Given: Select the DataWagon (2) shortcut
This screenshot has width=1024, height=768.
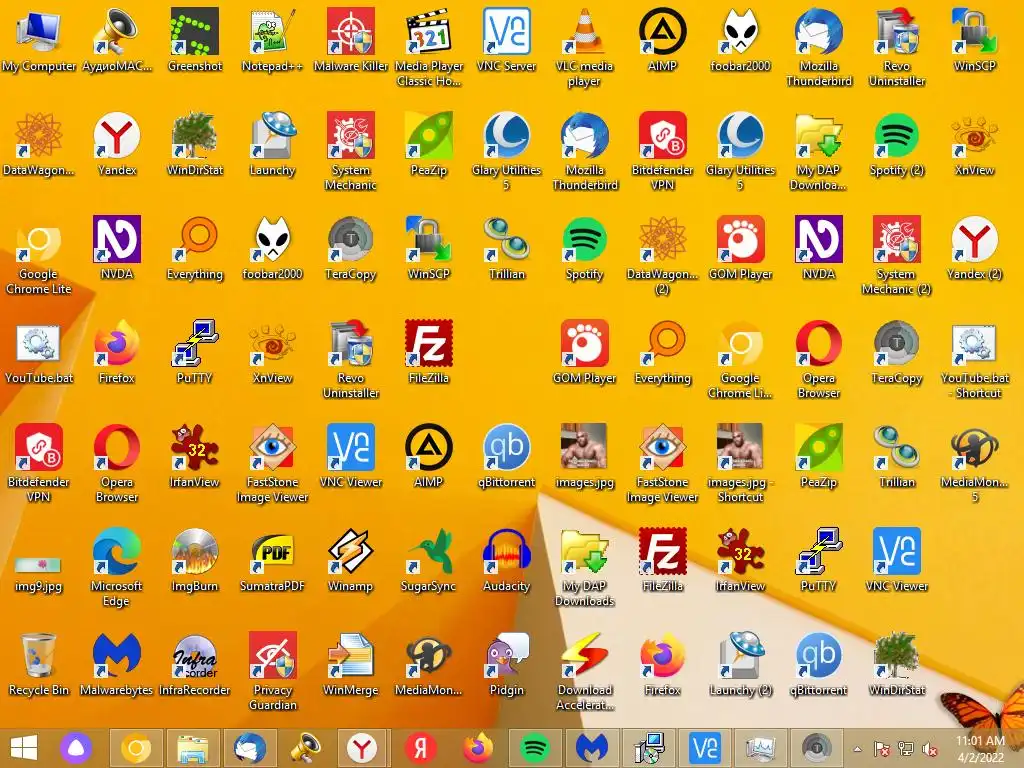Looking at the screenshot, I should [x=662, y=256].
